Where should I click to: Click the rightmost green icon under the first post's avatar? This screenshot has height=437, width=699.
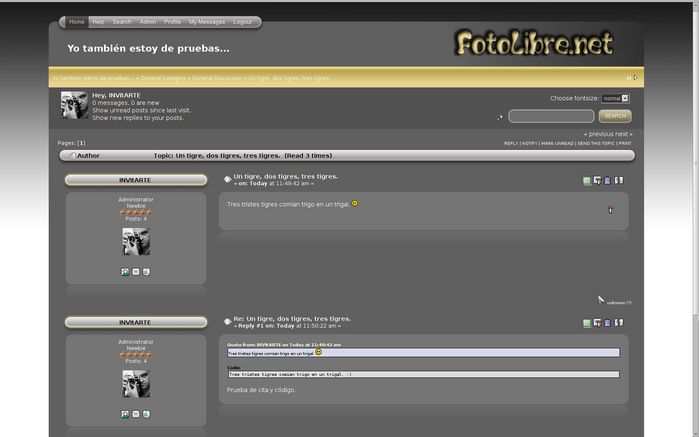(x=146, y=272)
